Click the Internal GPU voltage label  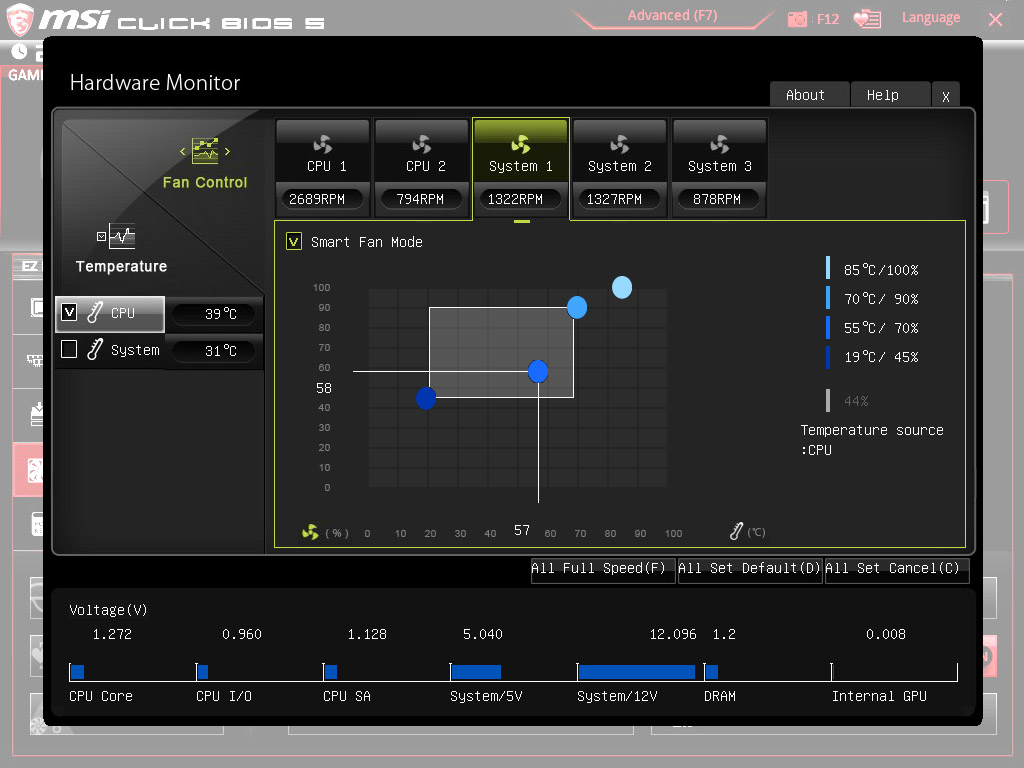coord(879,696)
